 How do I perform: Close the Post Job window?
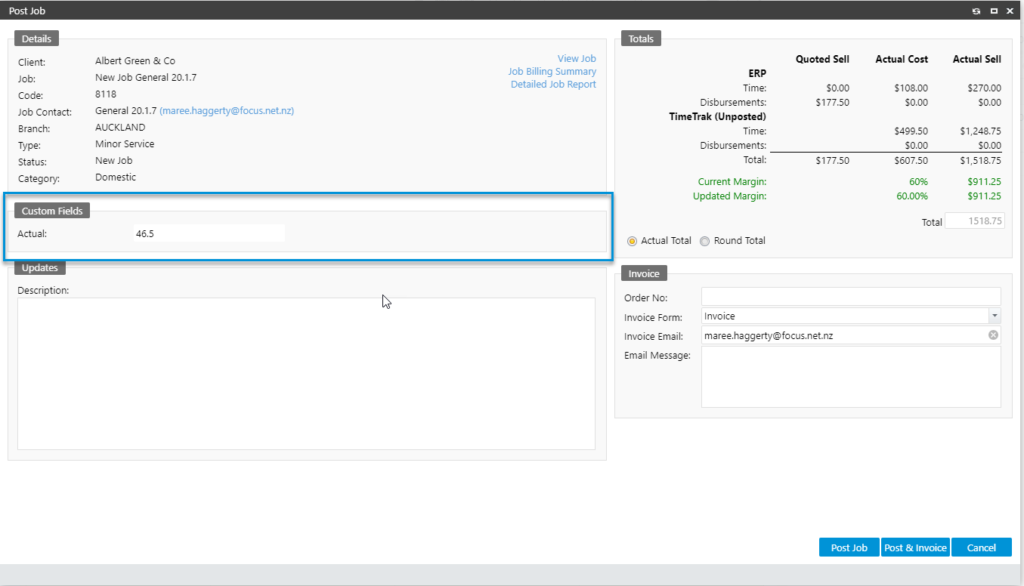pyautogui.click(x=1010, y=11)
